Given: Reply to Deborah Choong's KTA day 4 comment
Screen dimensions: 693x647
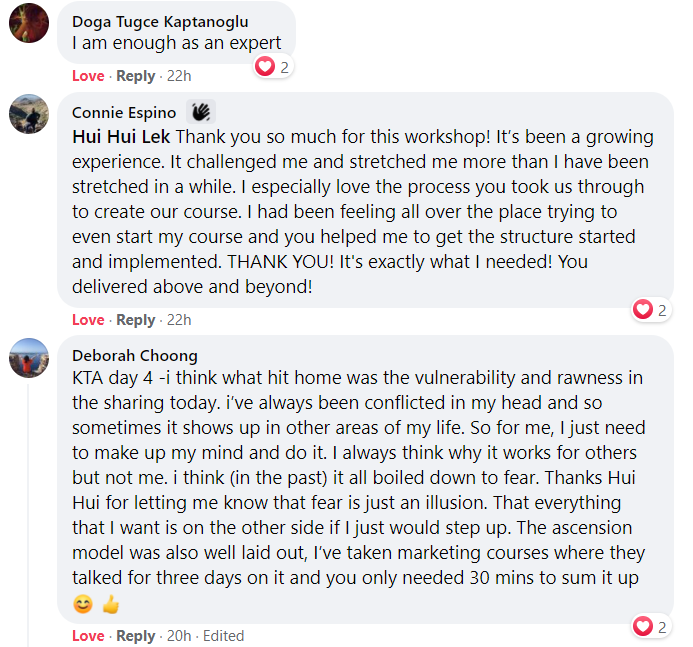Looking at the screenshot, I should [136, 636].
